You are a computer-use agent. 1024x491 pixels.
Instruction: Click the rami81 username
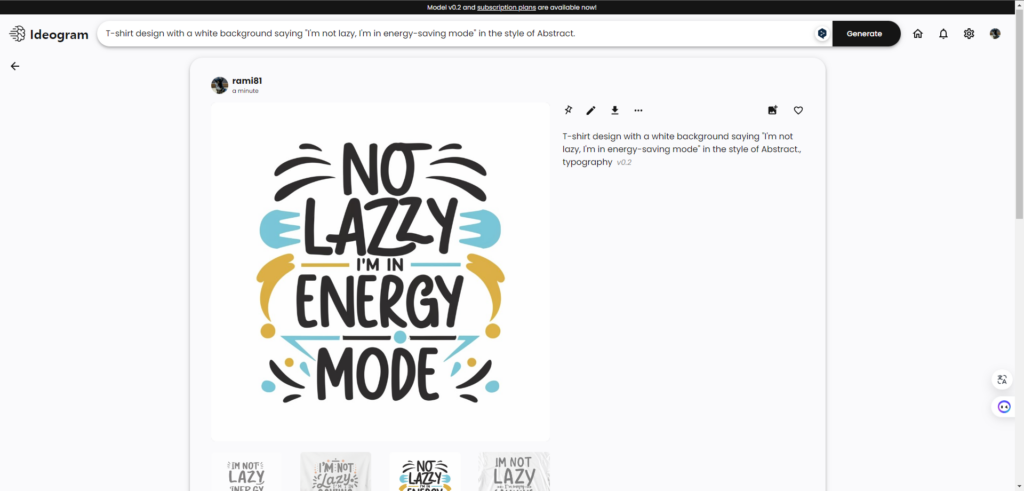pos(247,81)
